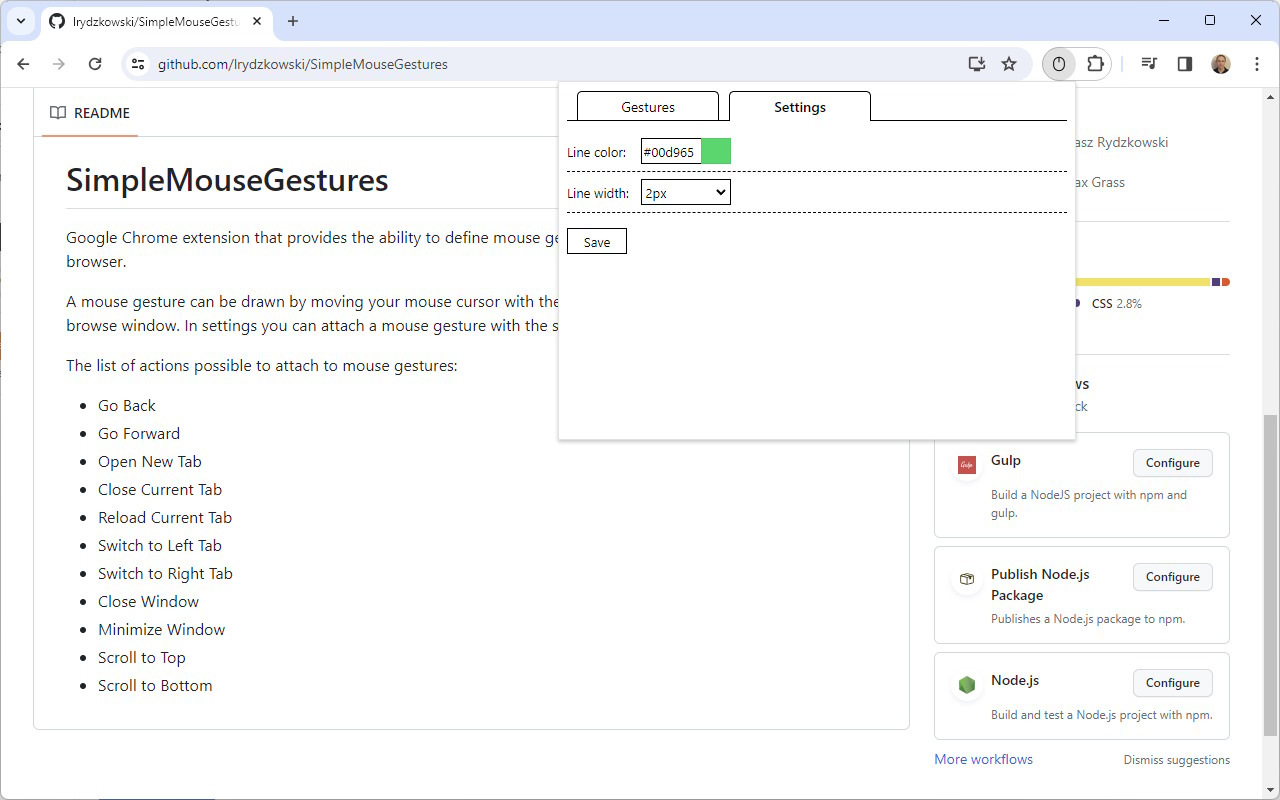1280x800 pixels.
Task: Open the site information icon in address bar
Action: click(x=139, y=64)
